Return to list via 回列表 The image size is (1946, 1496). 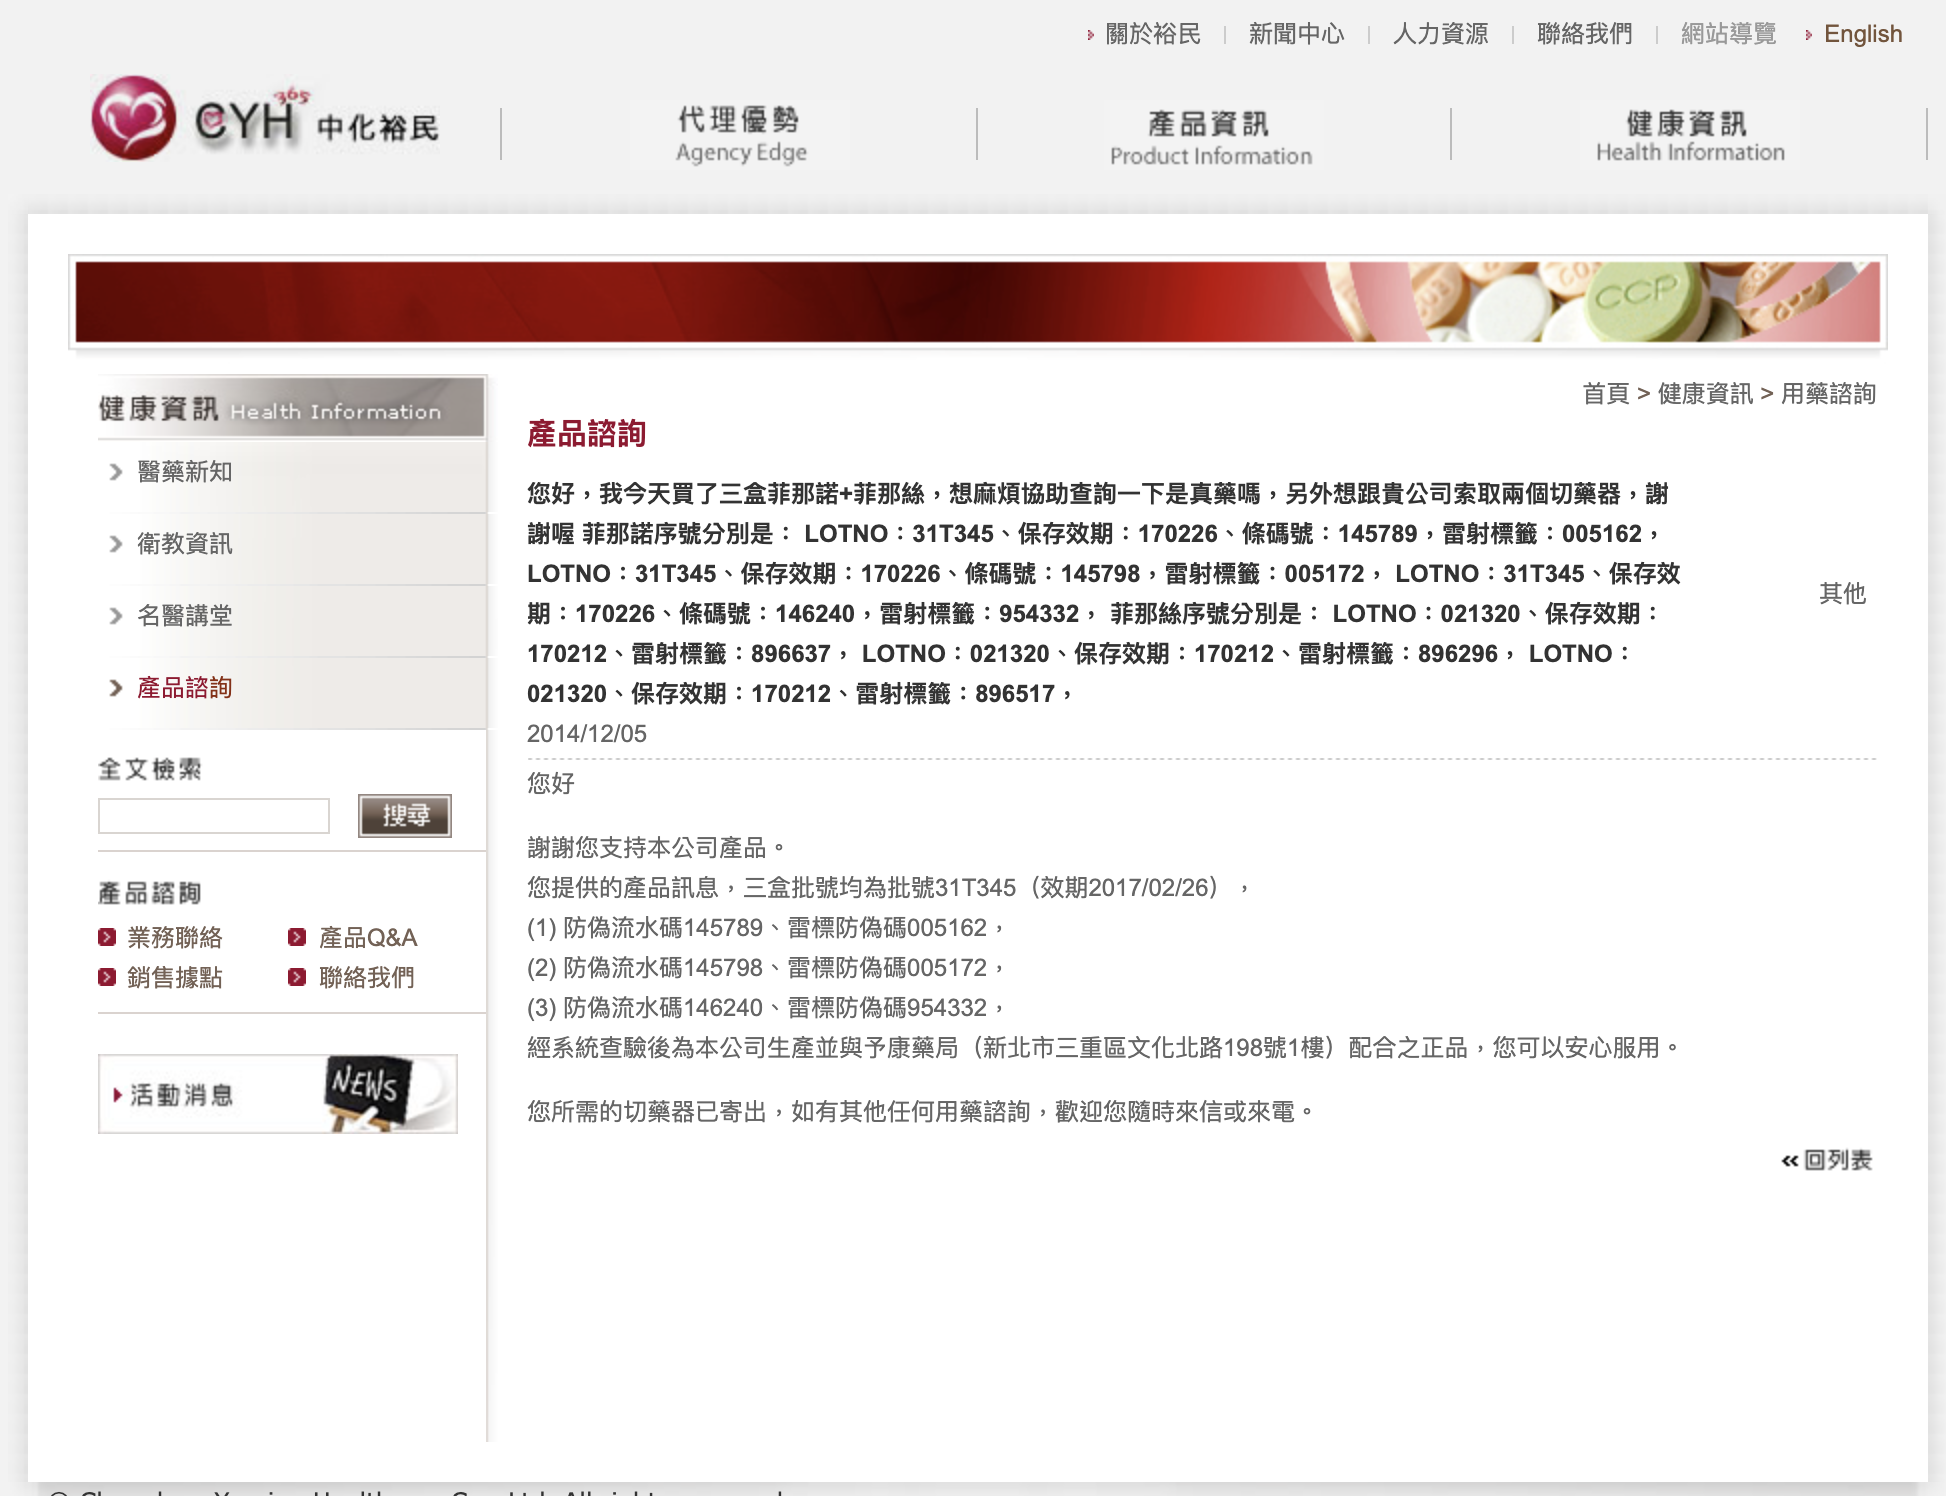pos(1826,1160)
